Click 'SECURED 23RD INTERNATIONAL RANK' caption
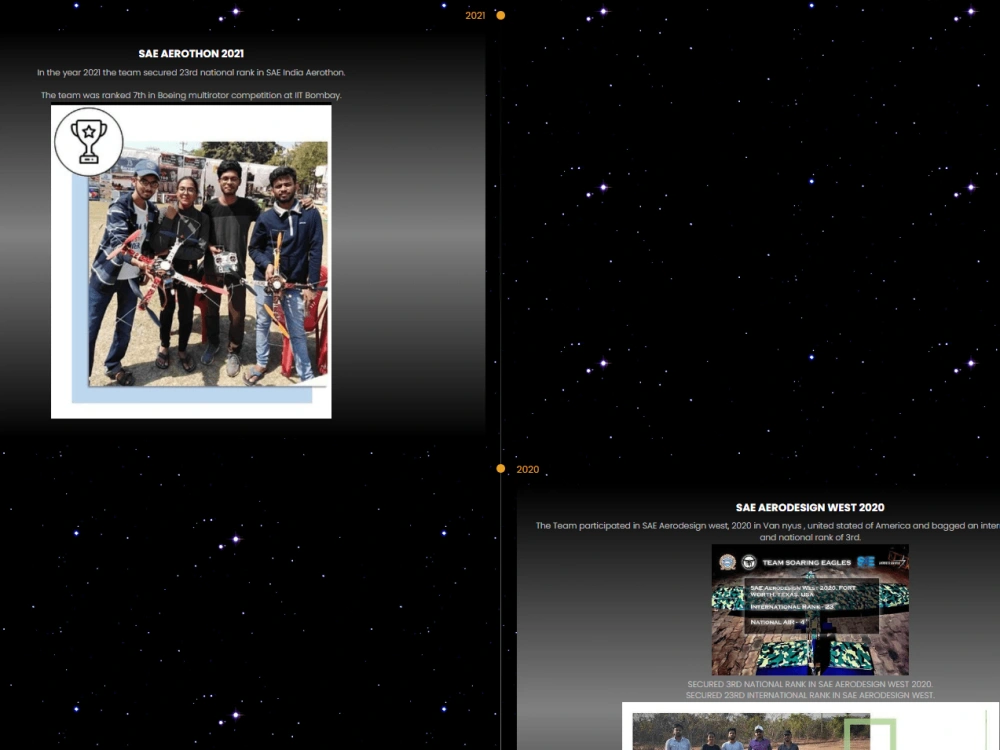 pyautogui.click(x=810, y=695)
